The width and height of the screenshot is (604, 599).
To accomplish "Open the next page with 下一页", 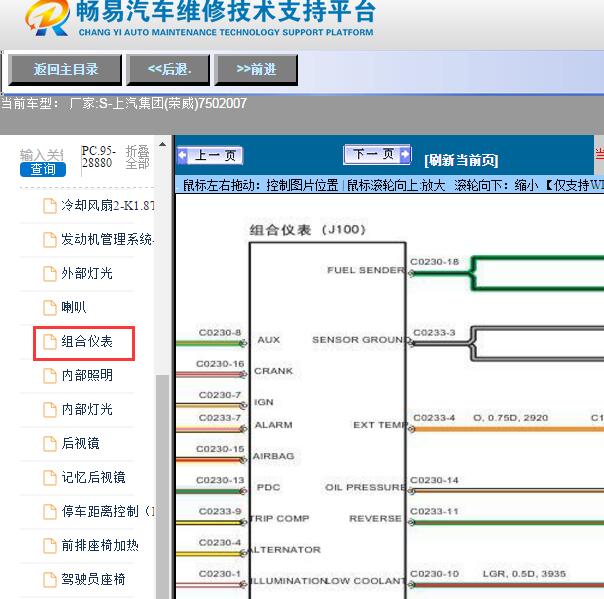I will coord(377,155).
